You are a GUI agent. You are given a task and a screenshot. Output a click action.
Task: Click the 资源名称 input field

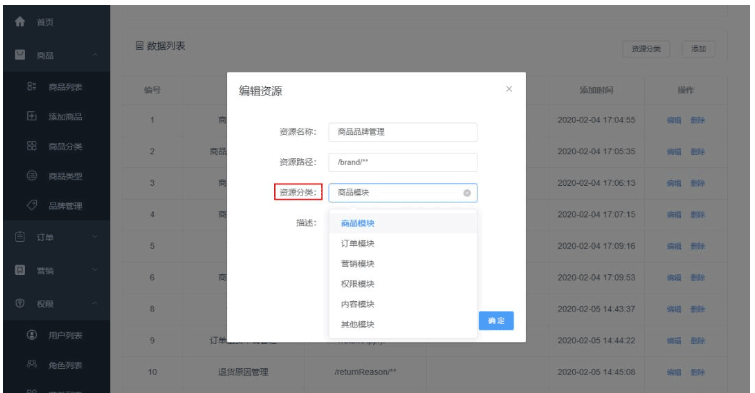[x=403, y=132]
